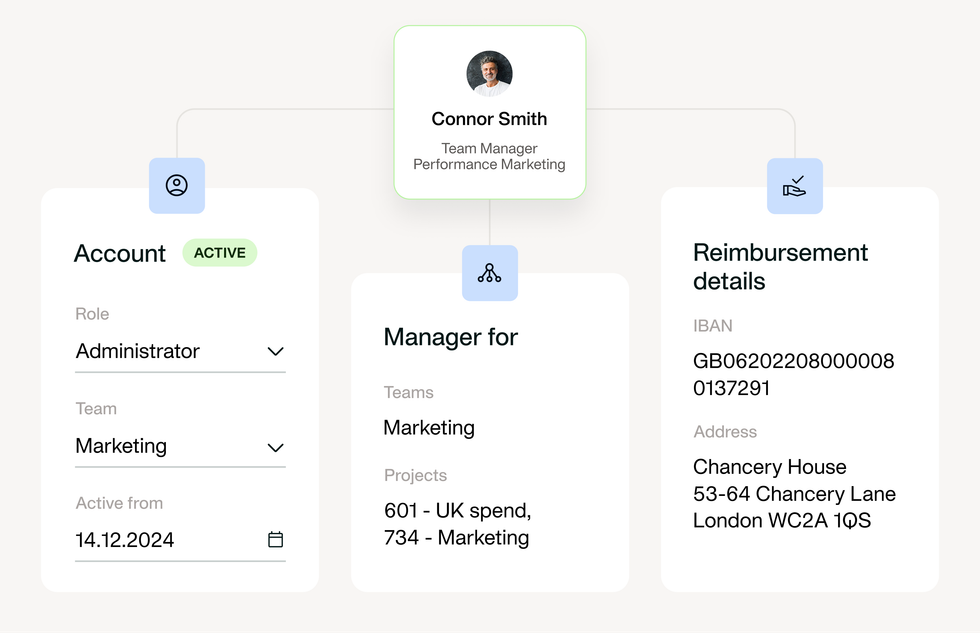Toggle the ACTIVE status badge
Image resolution: width=980 pixels, height=633 pixels.
(x=219, y=252)
